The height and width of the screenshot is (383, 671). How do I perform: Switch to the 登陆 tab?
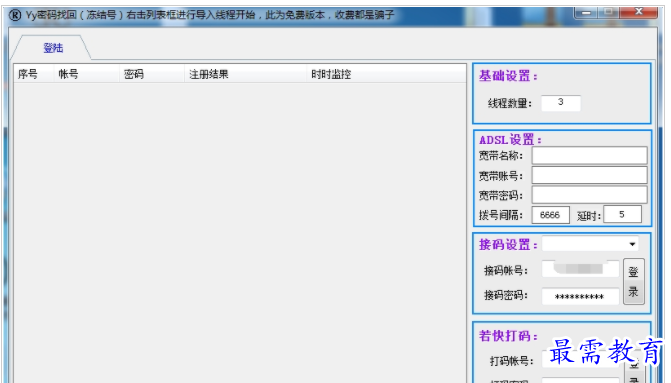point(53,48)
